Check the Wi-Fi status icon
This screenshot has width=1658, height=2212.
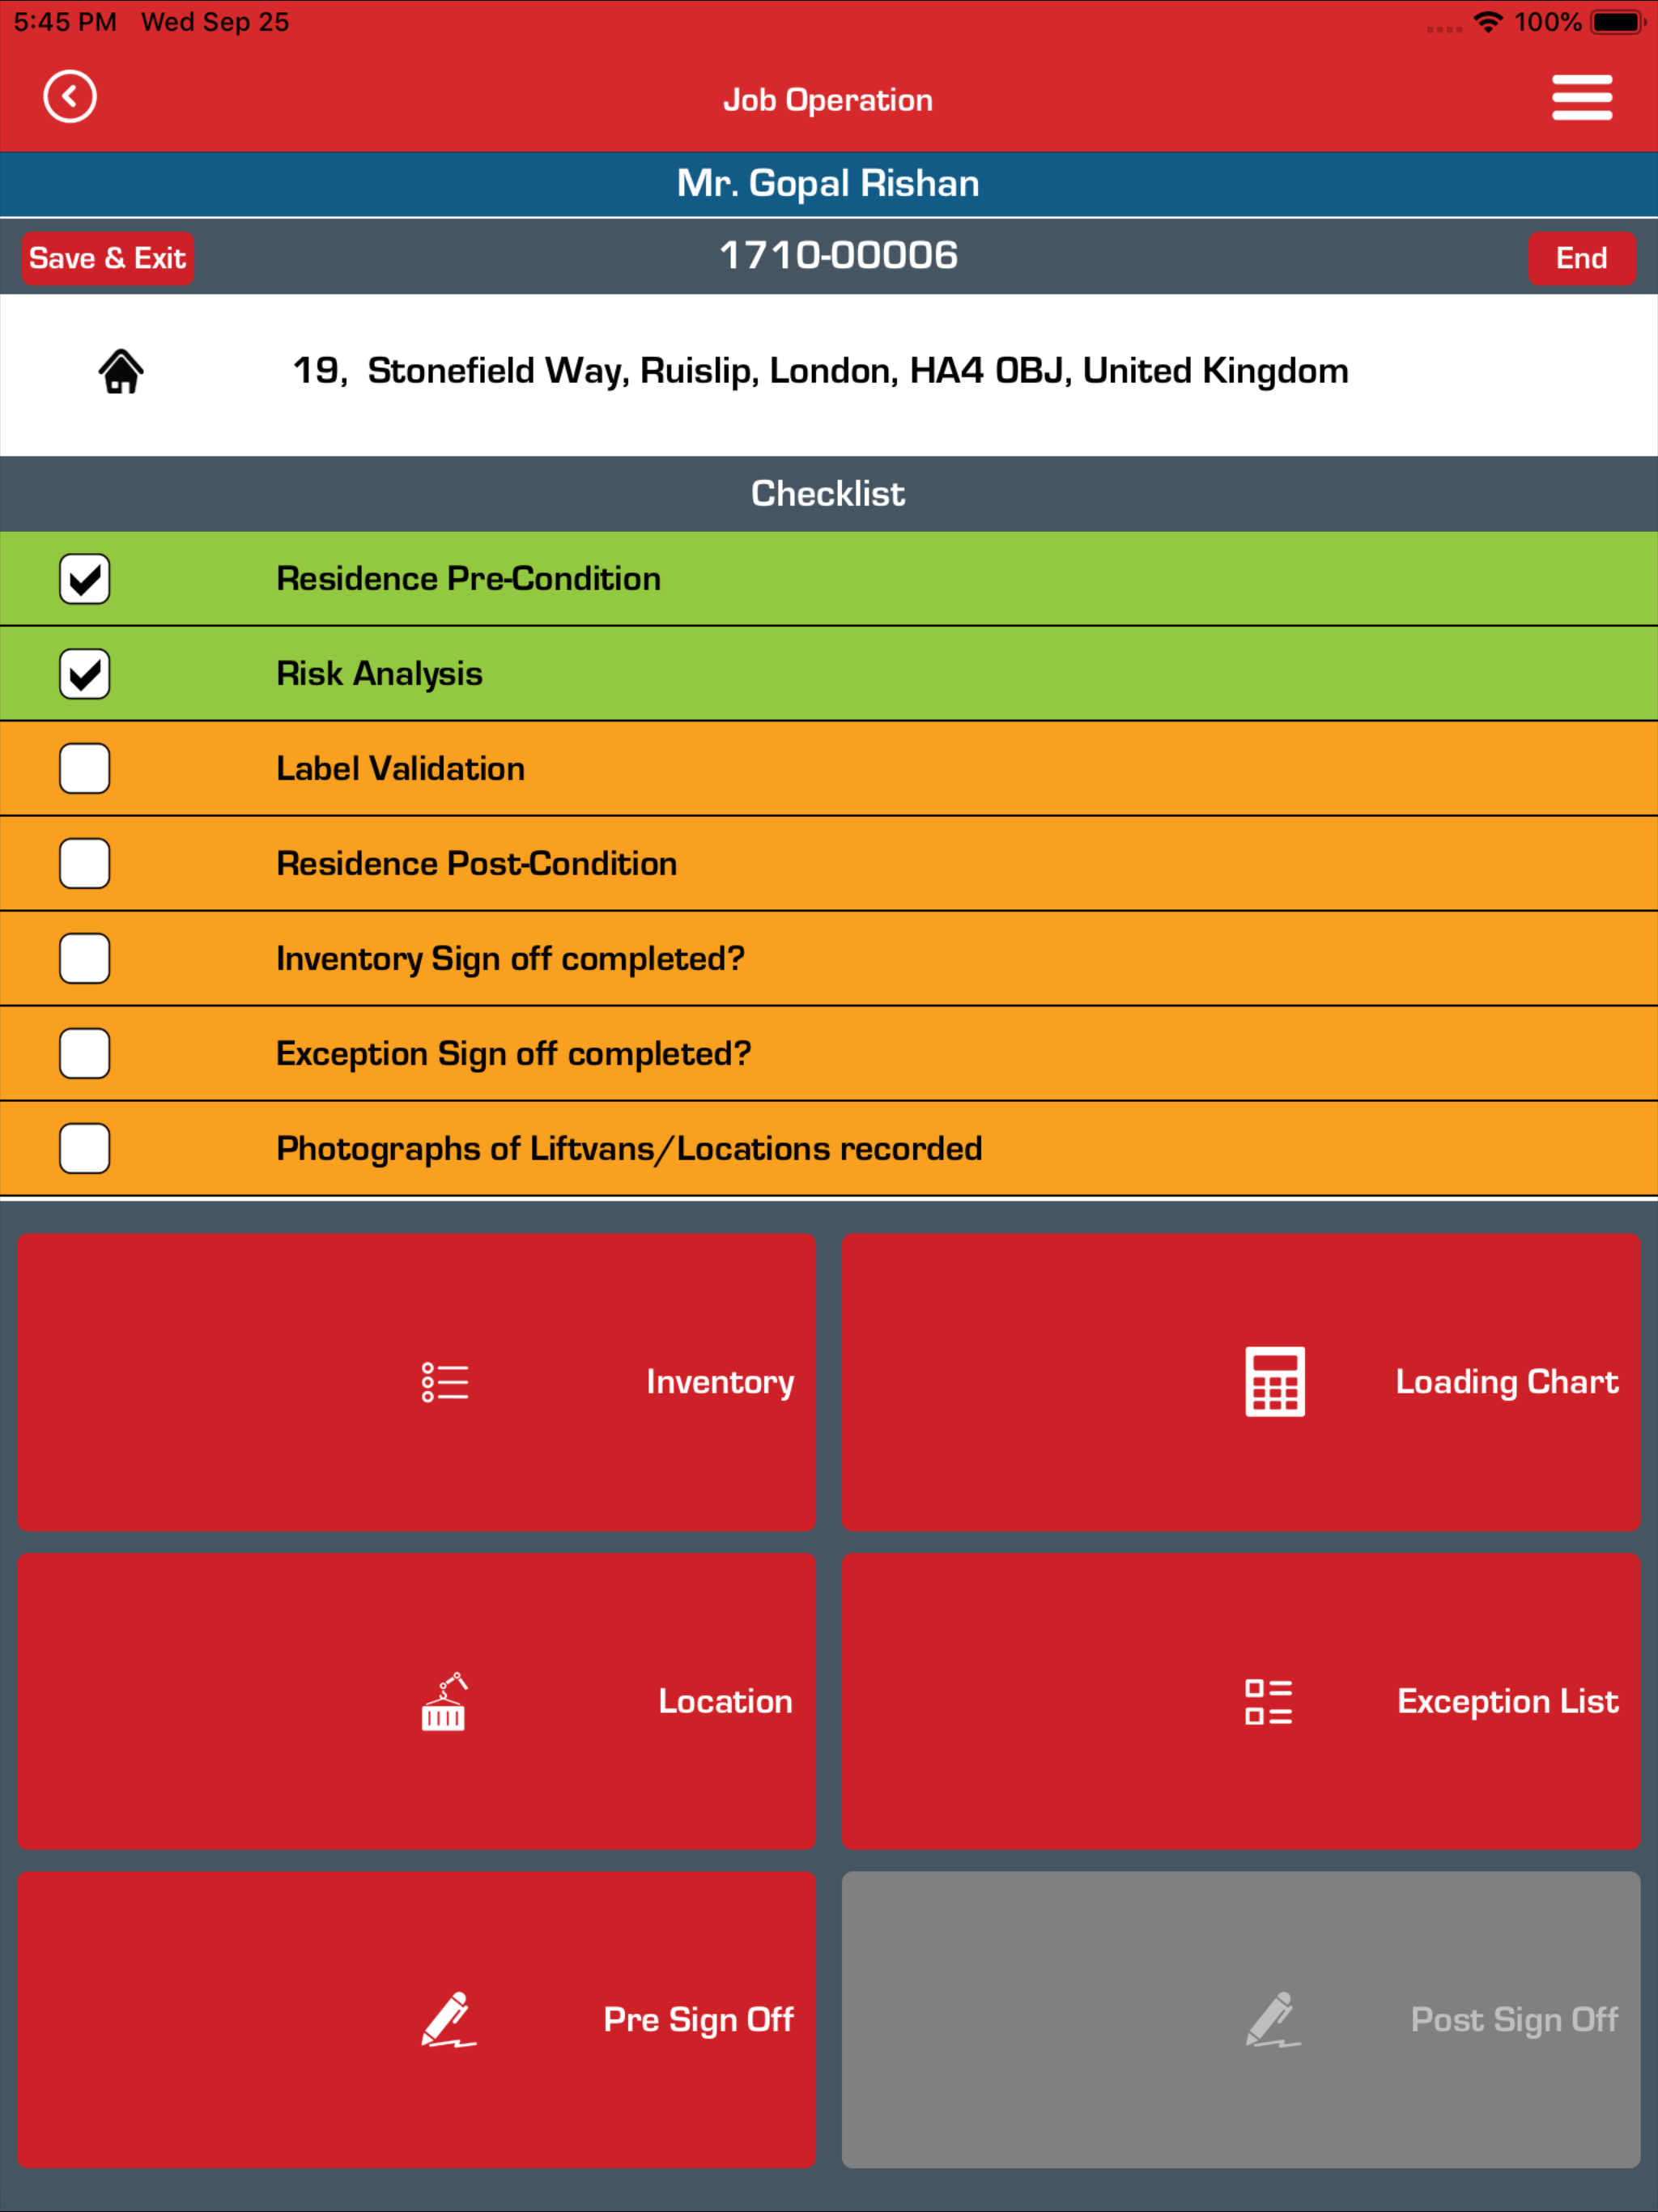coord(1489,22)
